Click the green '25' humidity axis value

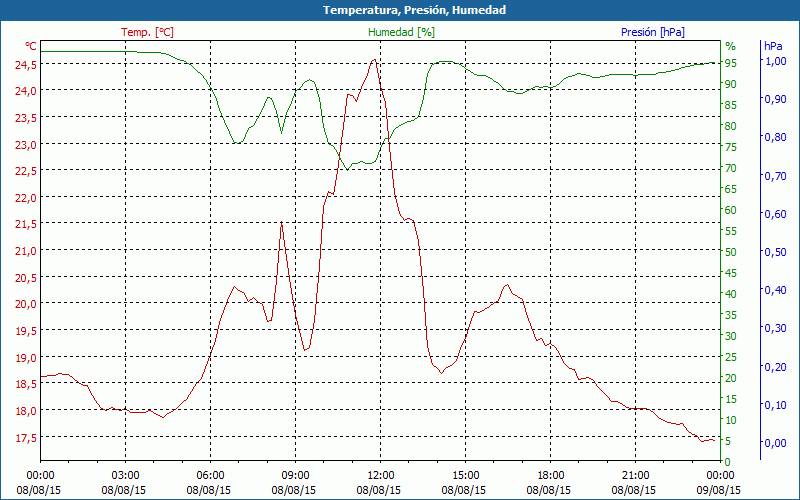pyautogui.click(x=731, y=357)
